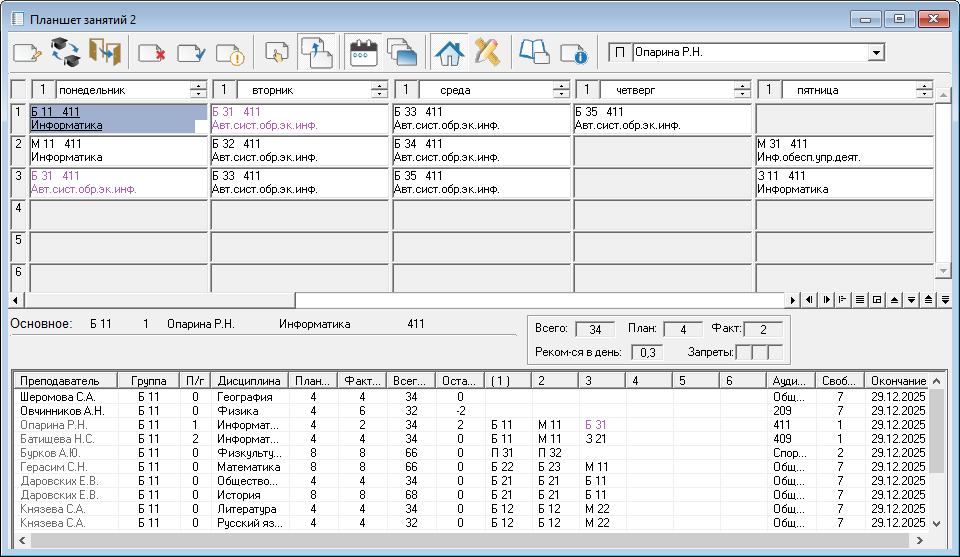The width and height of the screenshot is (960, 557).
Task: Click the edit lesson pencil icon
Action: (x=27, y=53)
